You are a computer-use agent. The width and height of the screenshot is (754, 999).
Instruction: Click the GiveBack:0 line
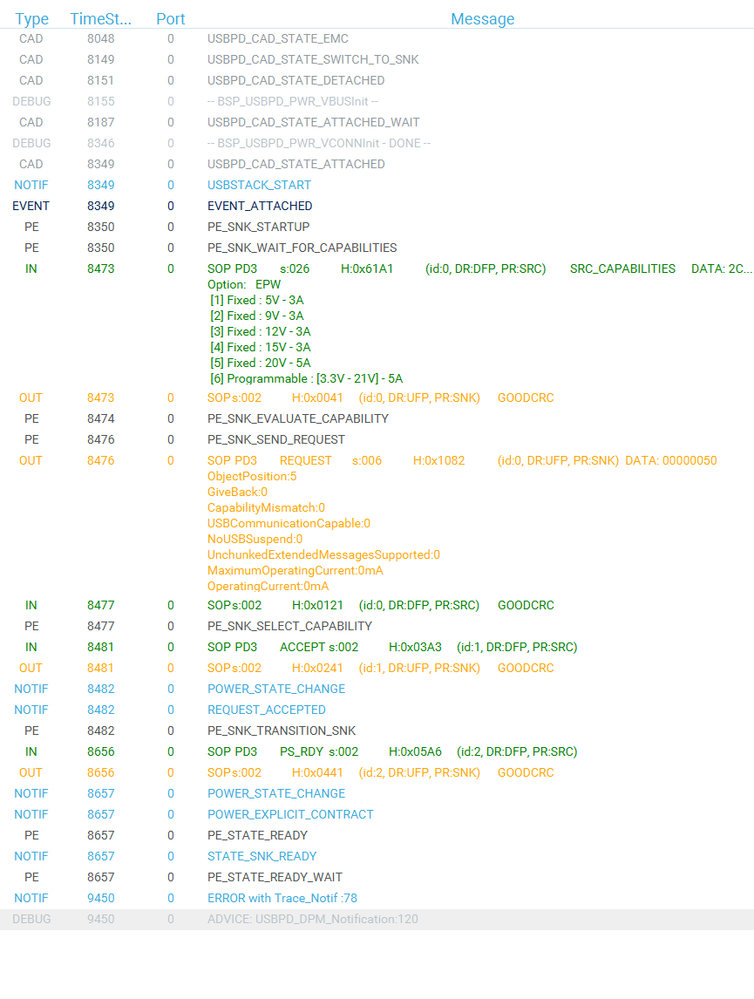click(x=237, y=492)
